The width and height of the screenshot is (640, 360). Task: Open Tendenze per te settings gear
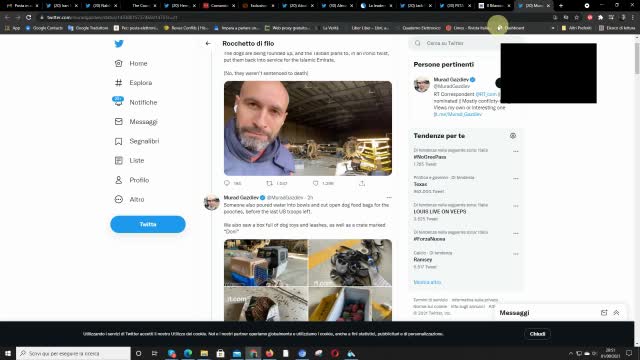pos(513,136)
